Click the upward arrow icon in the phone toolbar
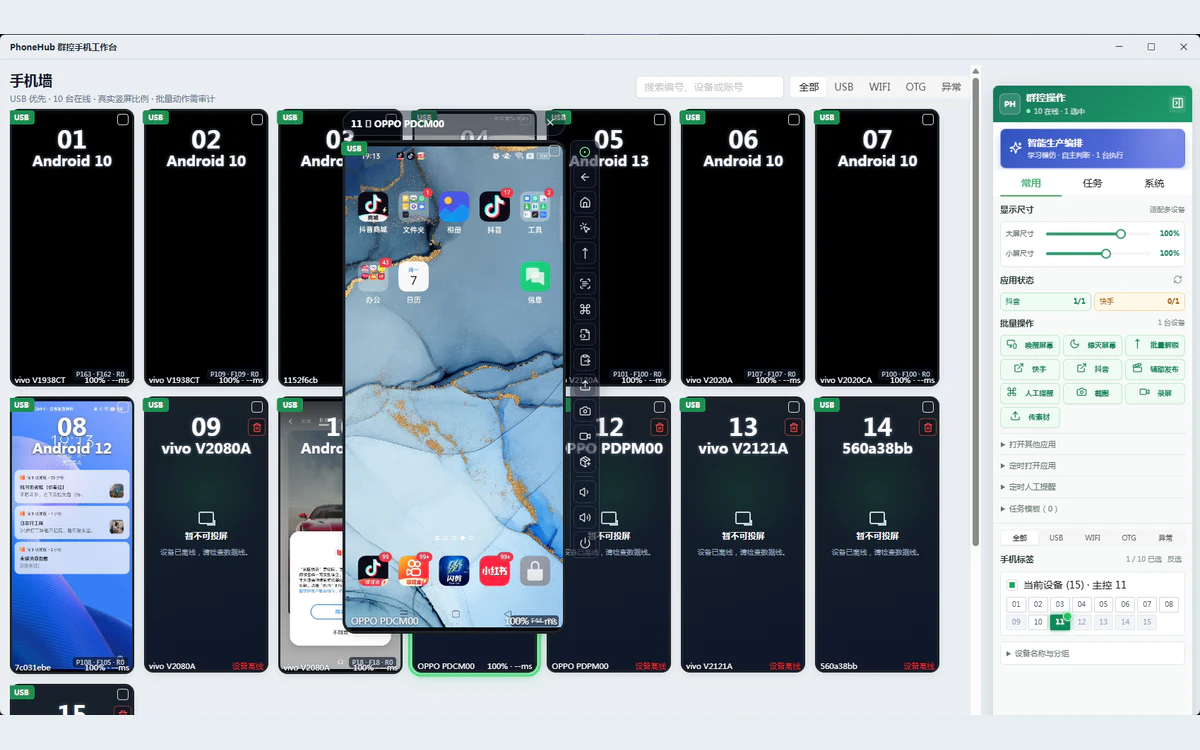 pyautogui.click(x=585, y=254)
